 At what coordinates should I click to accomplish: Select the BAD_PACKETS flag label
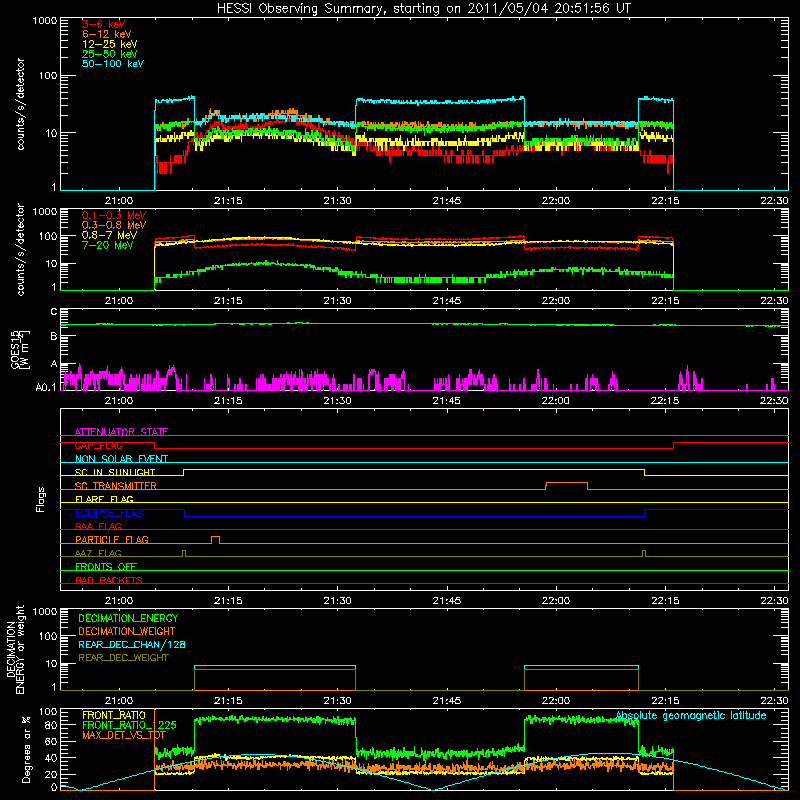(x=109, y=580)
